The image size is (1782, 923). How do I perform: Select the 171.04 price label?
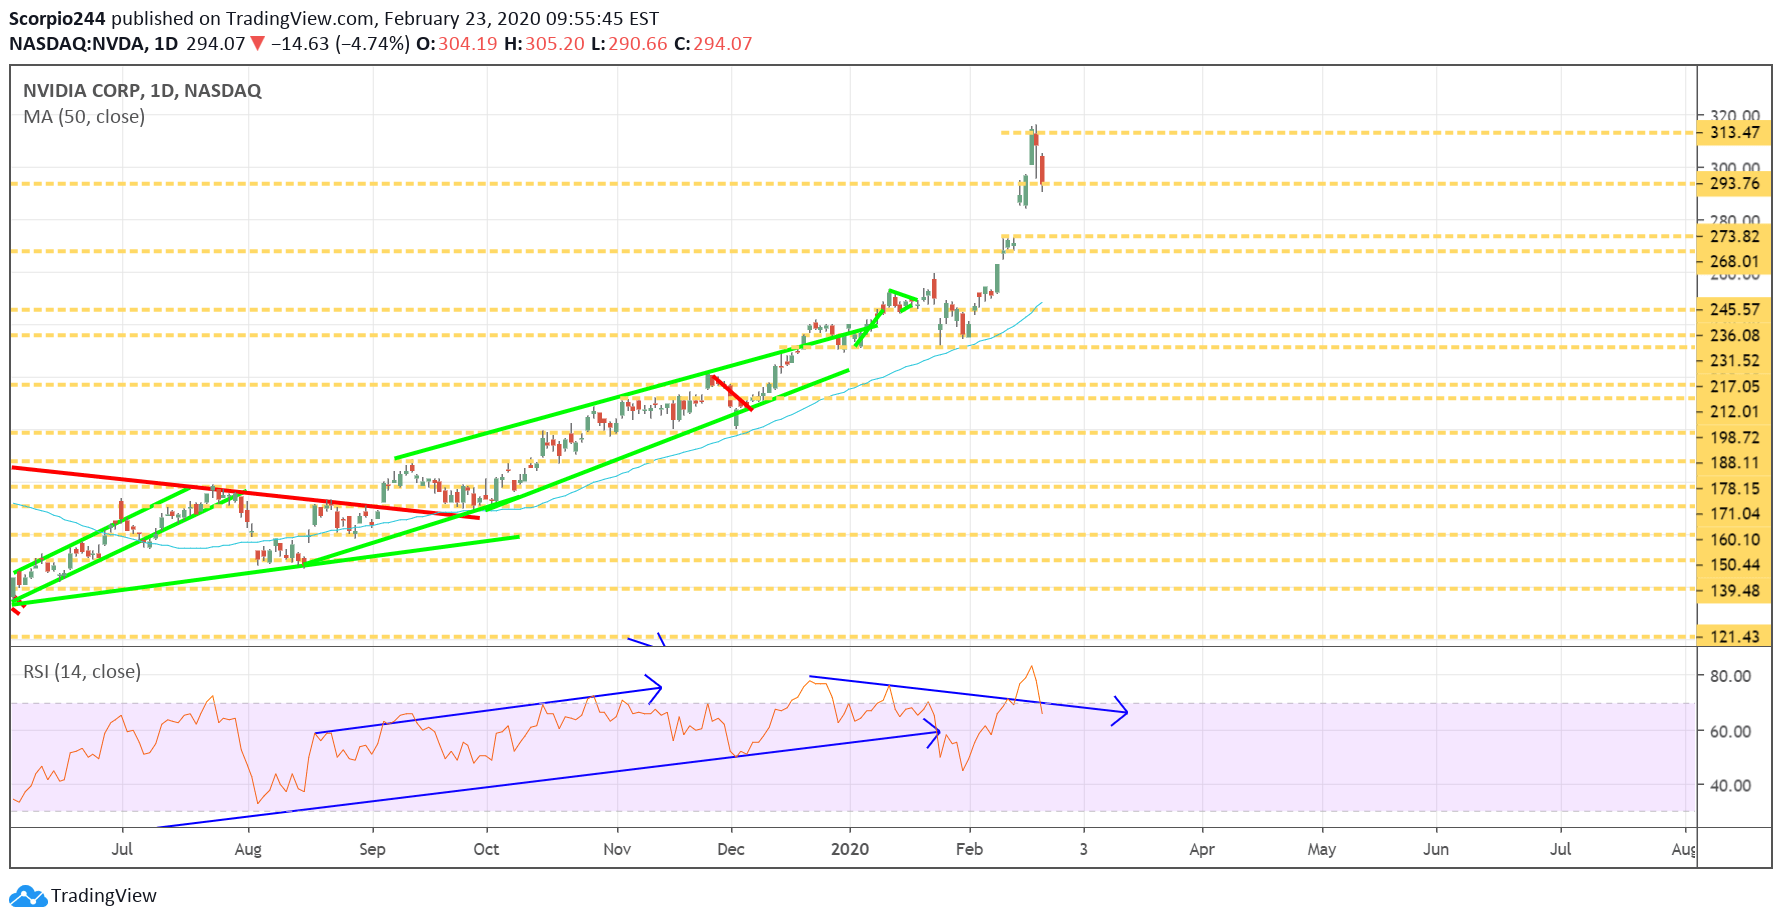pyautogui.click(x=1735, y=513)
